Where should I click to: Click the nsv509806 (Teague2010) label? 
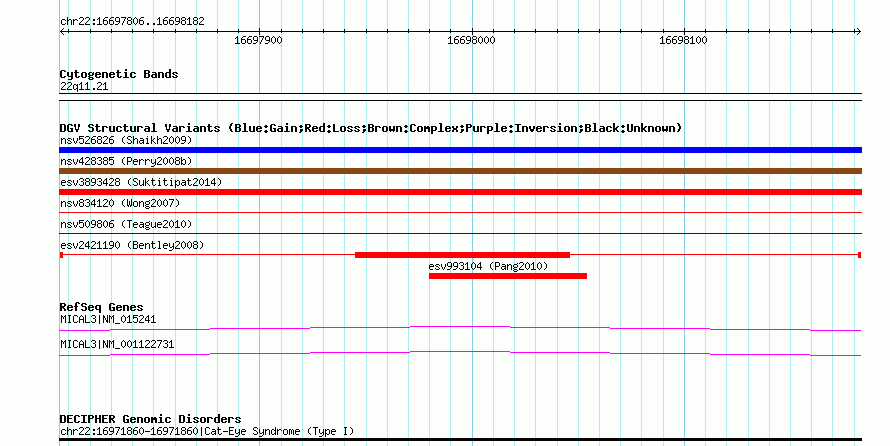(x=126, y=224)
